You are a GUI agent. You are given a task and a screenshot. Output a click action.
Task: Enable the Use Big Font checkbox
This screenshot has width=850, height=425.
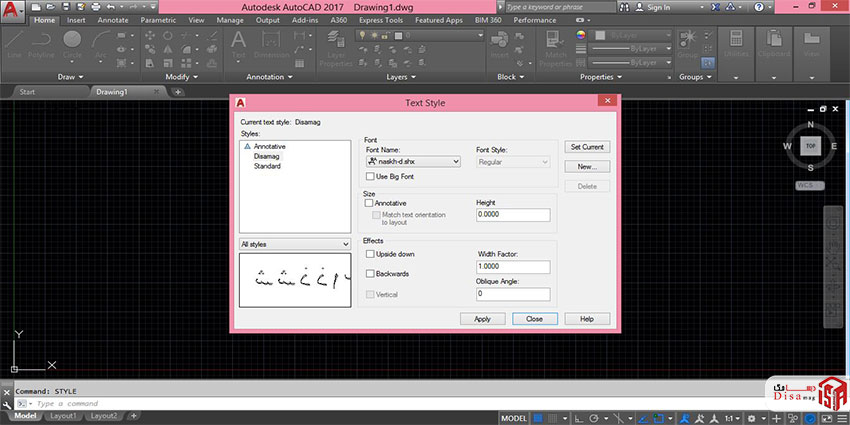point(371,176)
